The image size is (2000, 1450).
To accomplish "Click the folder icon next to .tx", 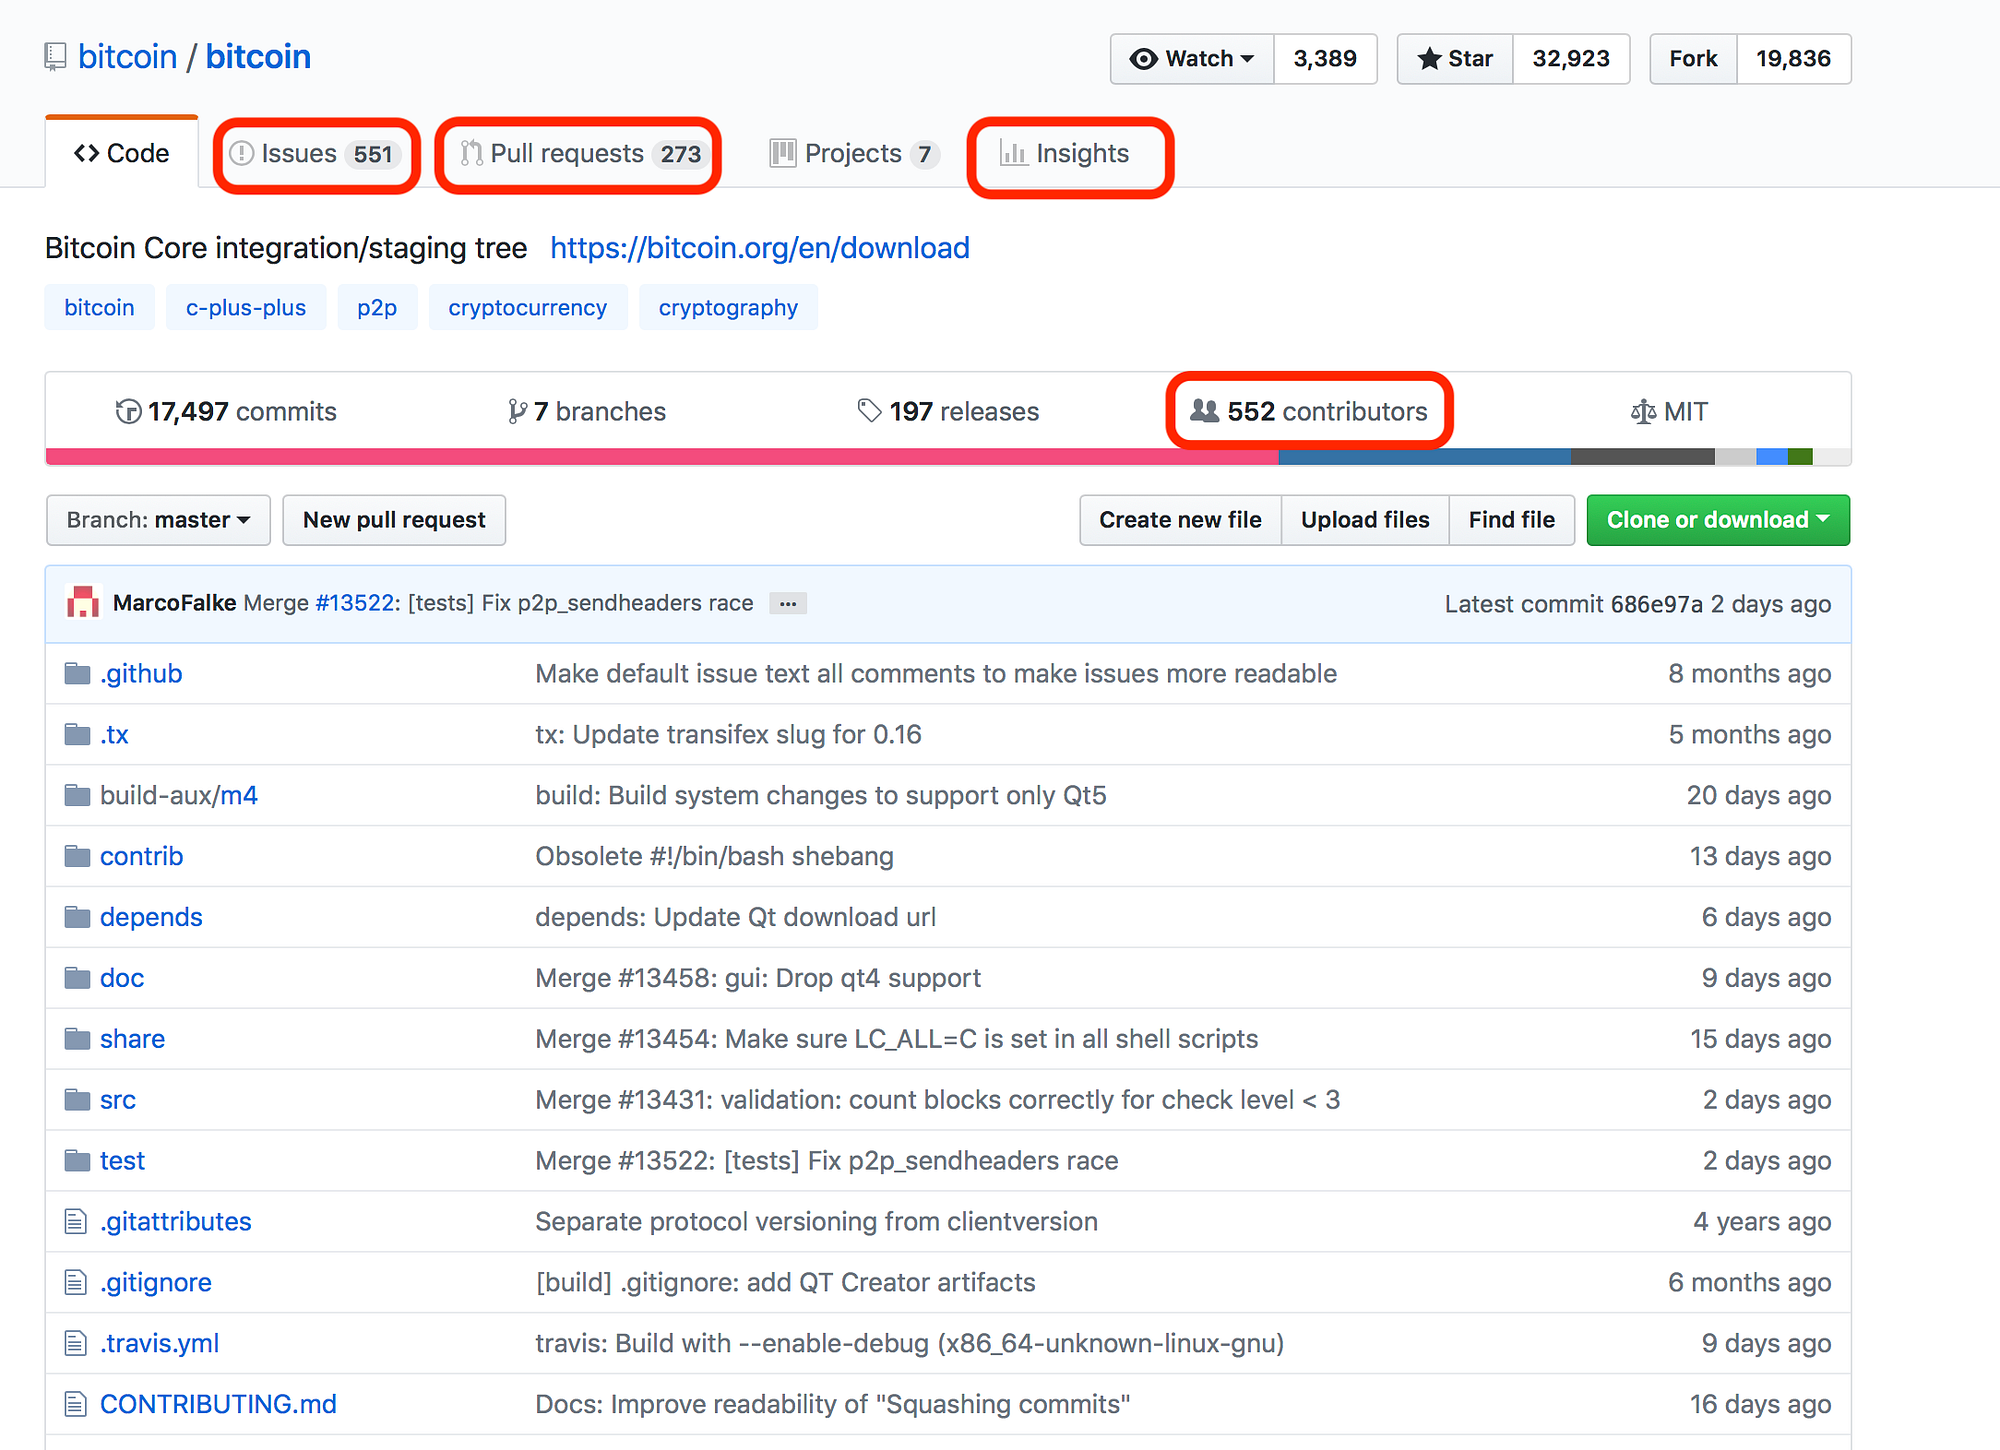I will click(x=77, y=735).
